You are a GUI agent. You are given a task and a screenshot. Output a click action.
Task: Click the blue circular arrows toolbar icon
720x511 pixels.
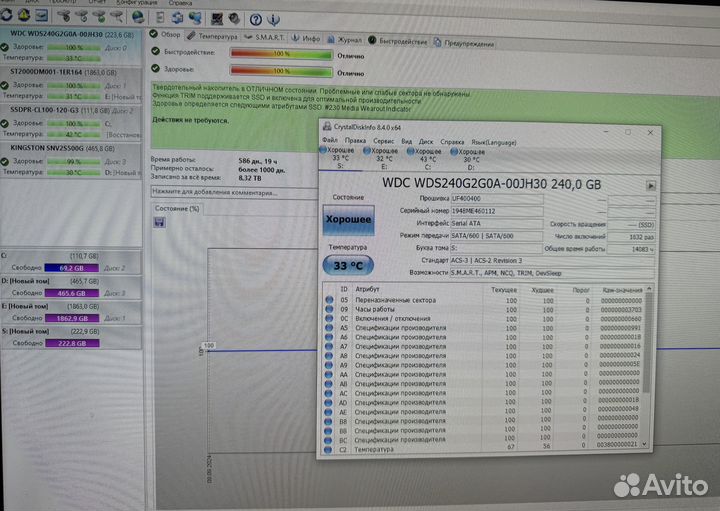point(177,18)
